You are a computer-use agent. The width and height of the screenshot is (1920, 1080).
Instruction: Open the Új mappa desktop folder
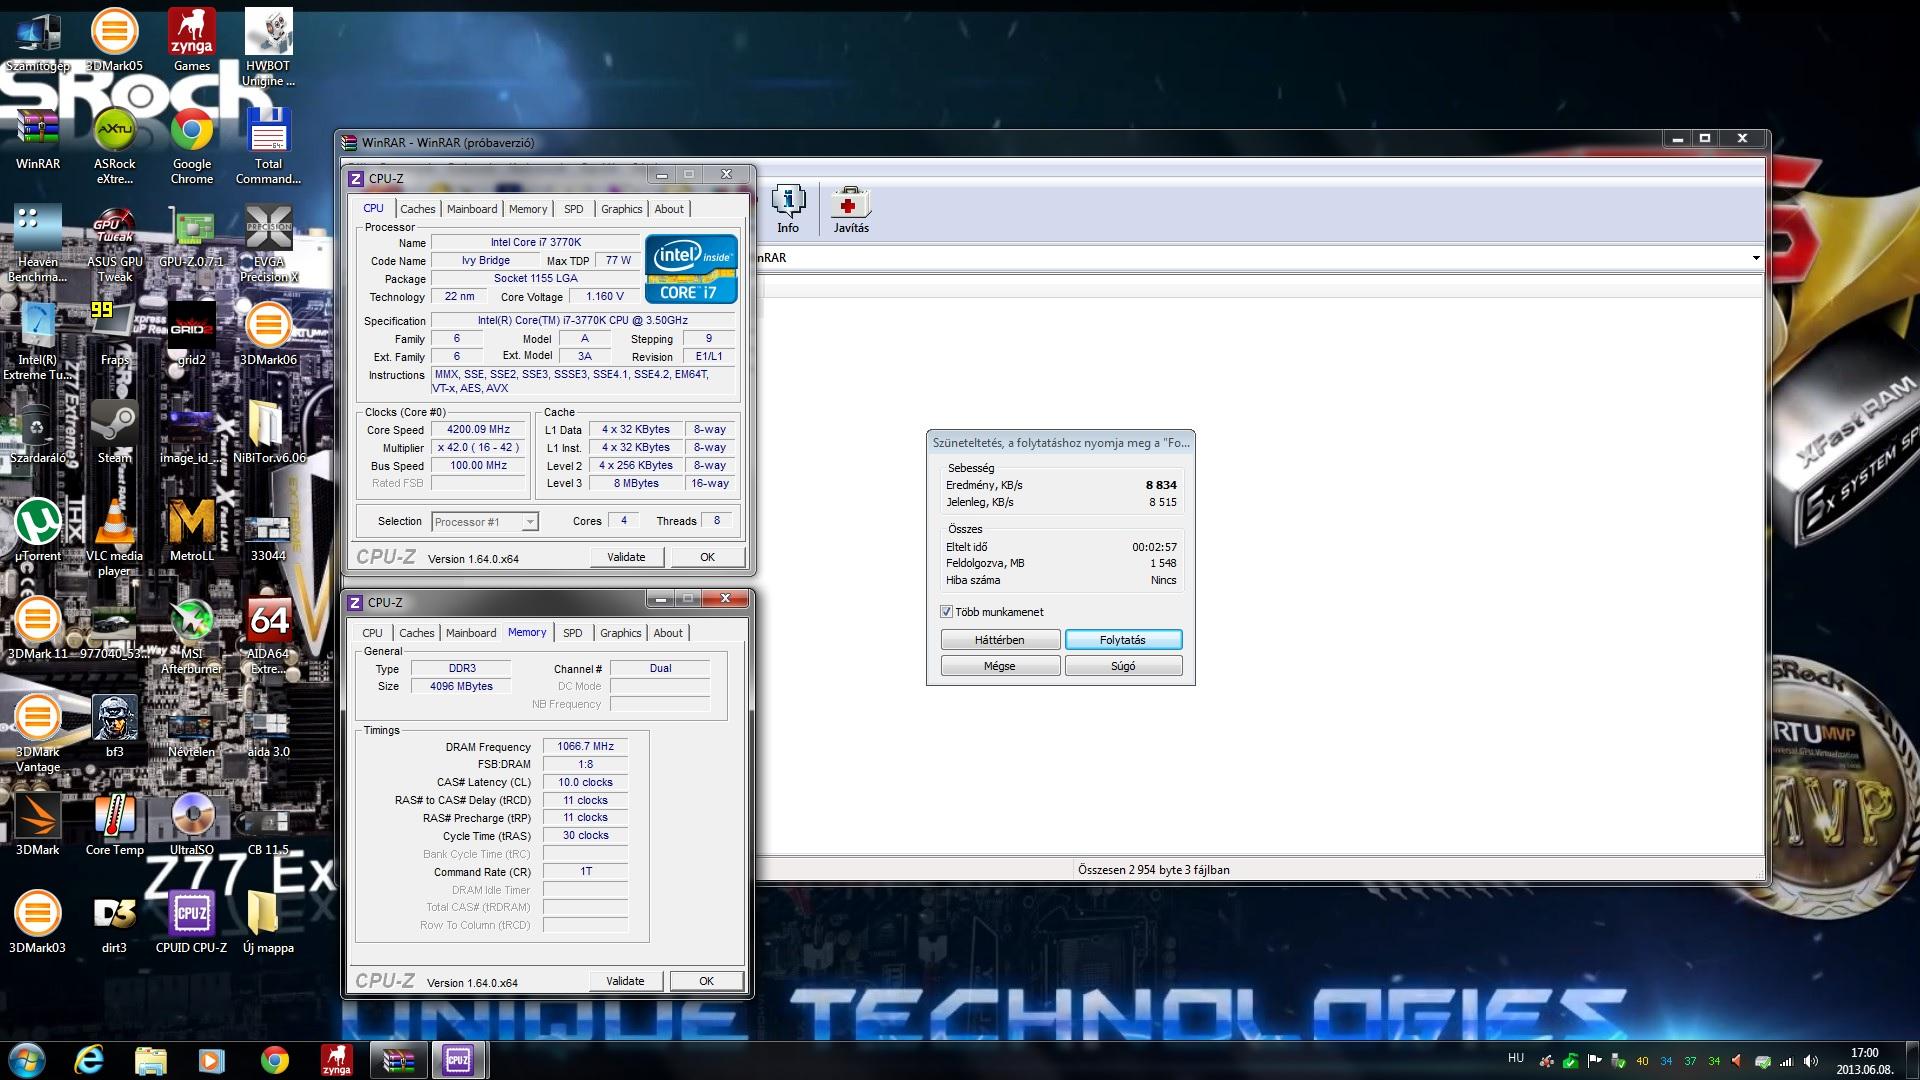268,922
